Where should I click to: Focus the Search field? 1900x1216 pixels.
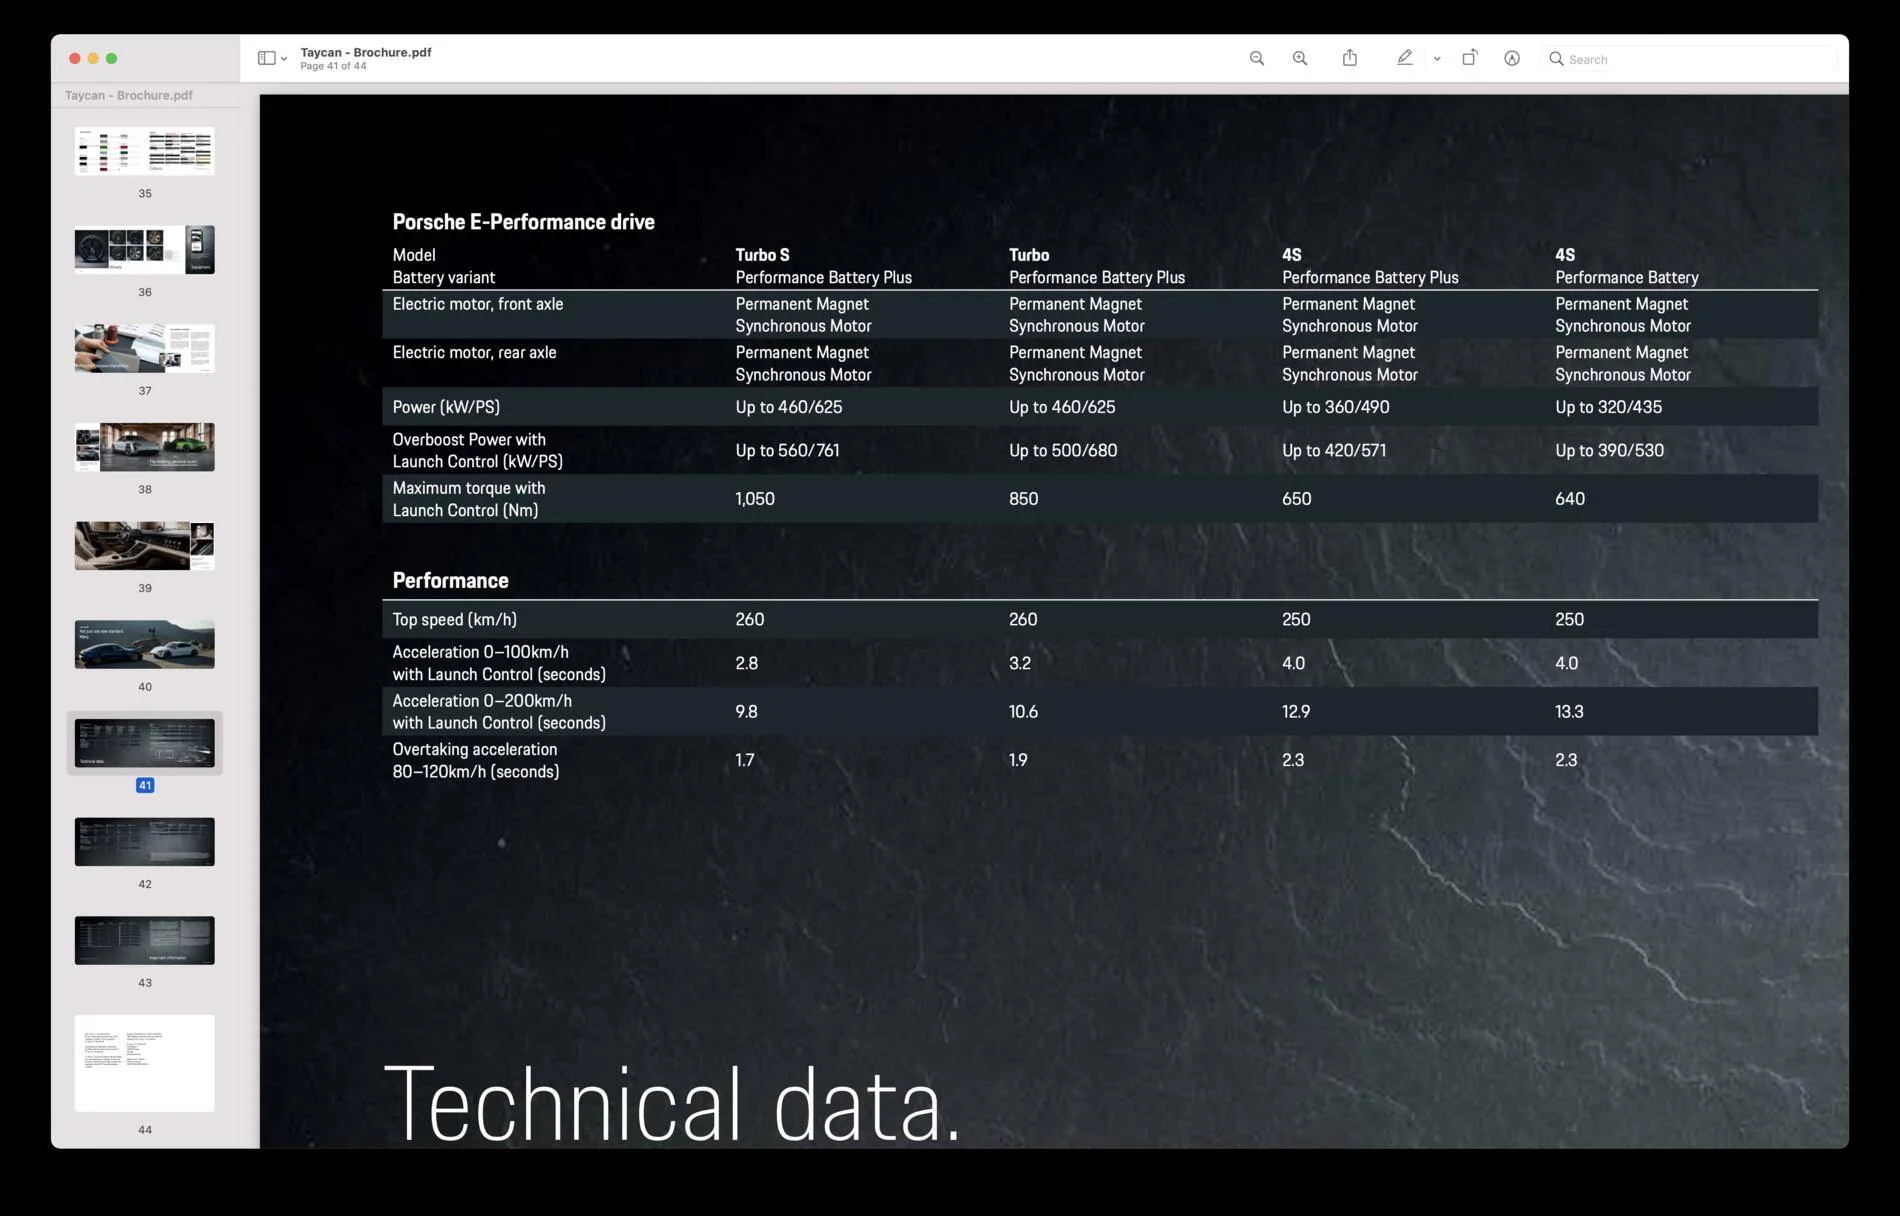(1692, 59)
